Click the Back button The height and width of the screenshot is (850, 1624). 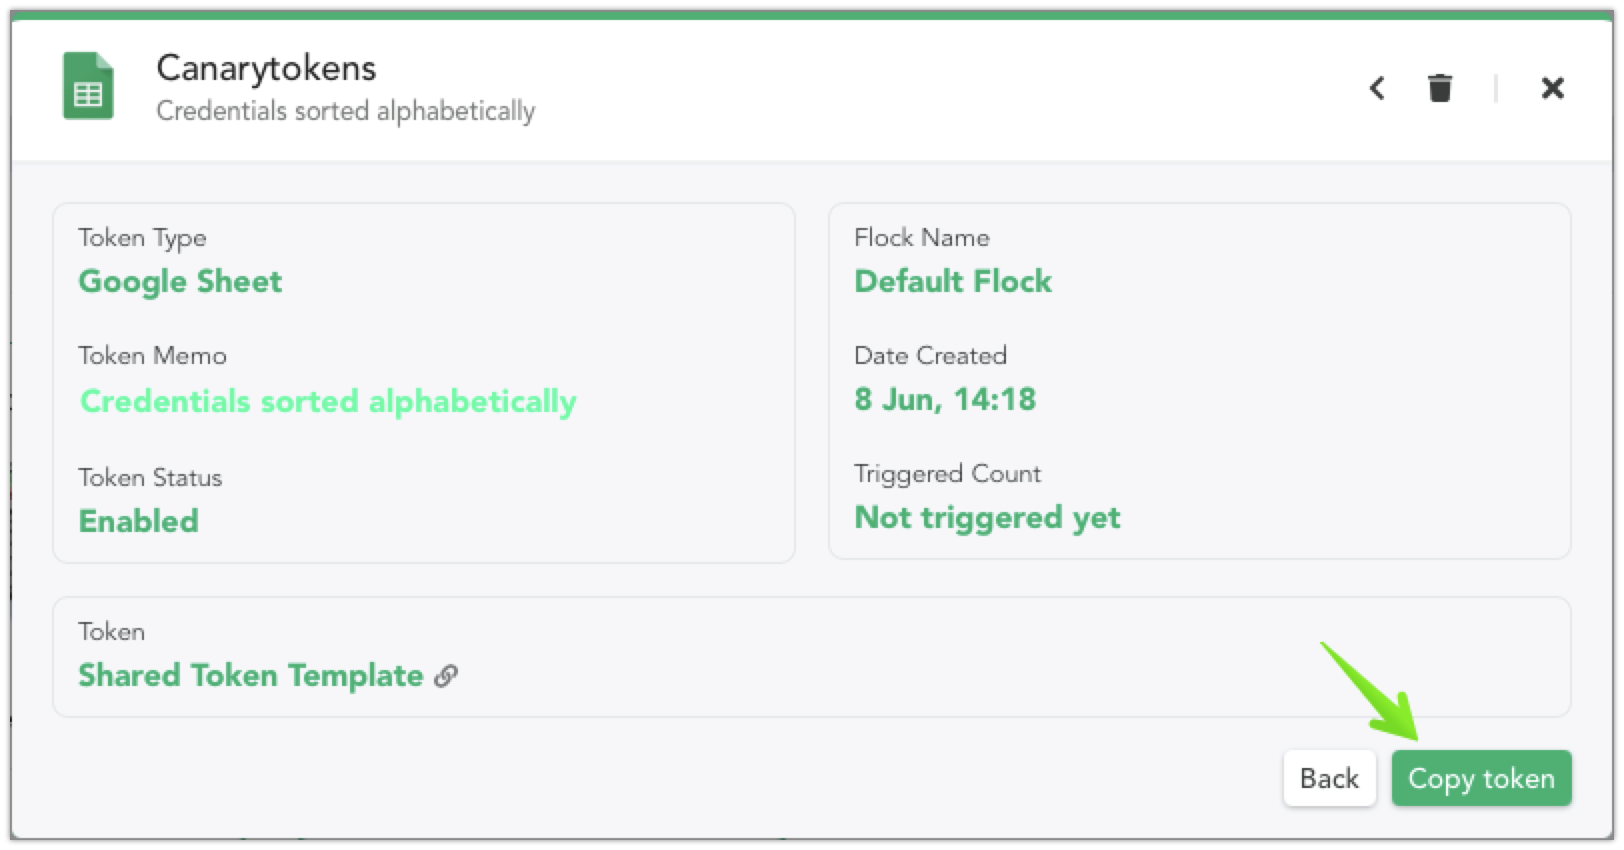point(1329,778)
